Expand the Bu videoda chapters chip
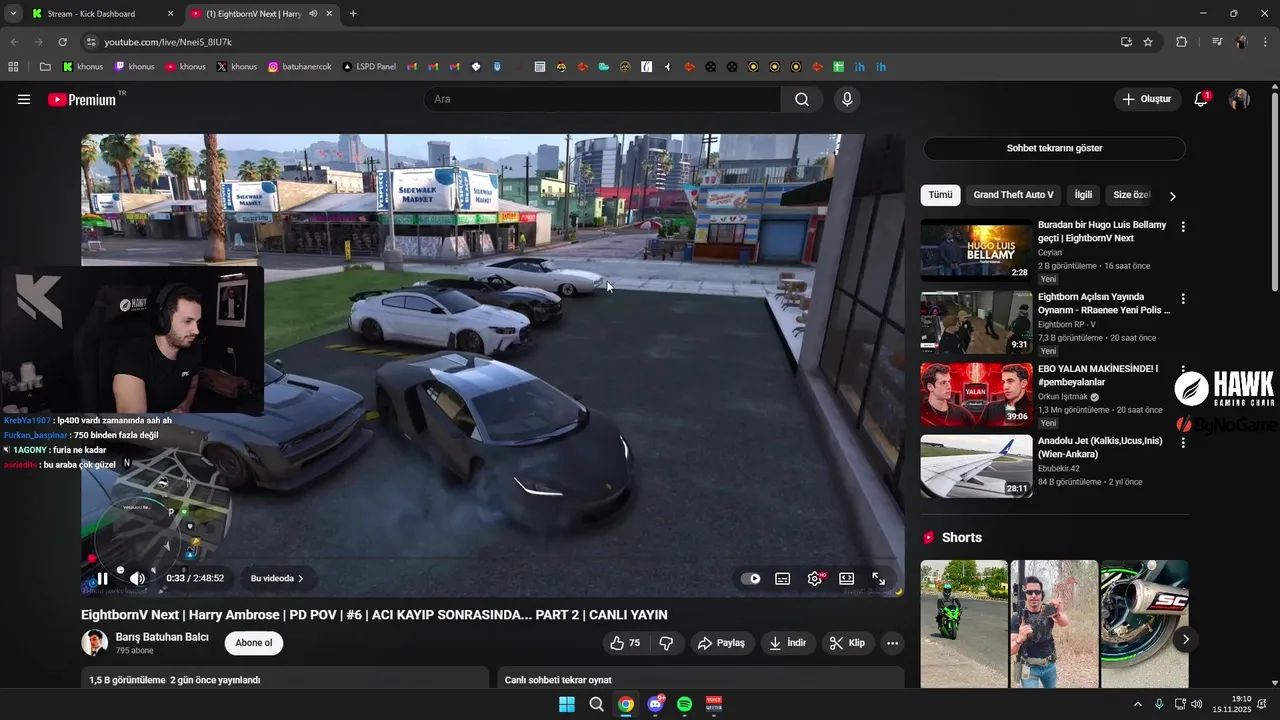Screen dimensions: 1280x720 (277, 578)
